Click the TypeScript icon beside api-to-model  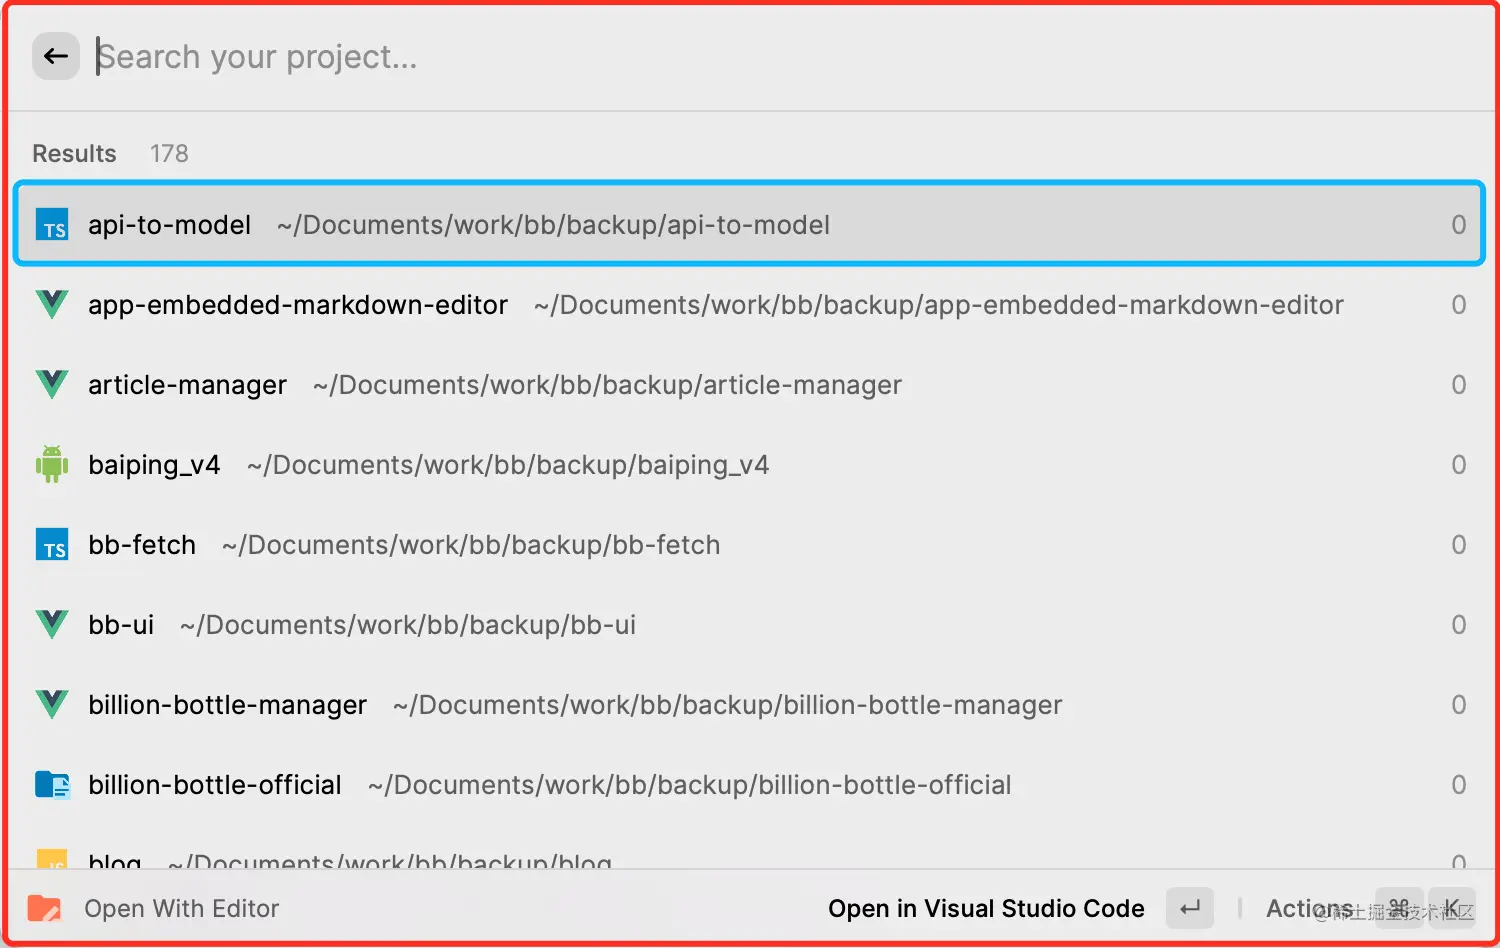pyautogui.click(x=52, y=225)
